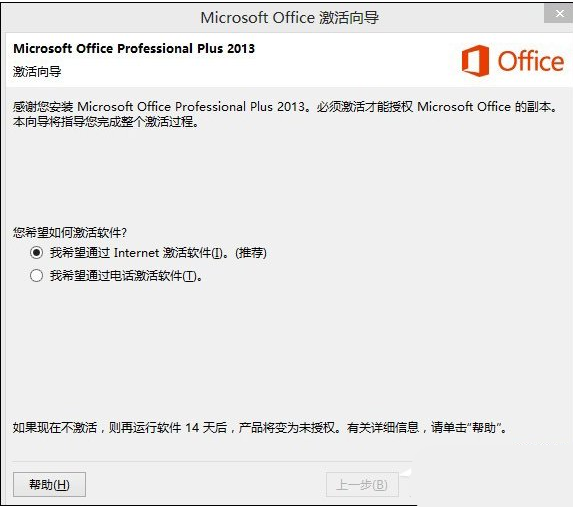
Task: Click the "本向导将指导您完成整个激活过程" sentence
Action: tap(106, 122)
